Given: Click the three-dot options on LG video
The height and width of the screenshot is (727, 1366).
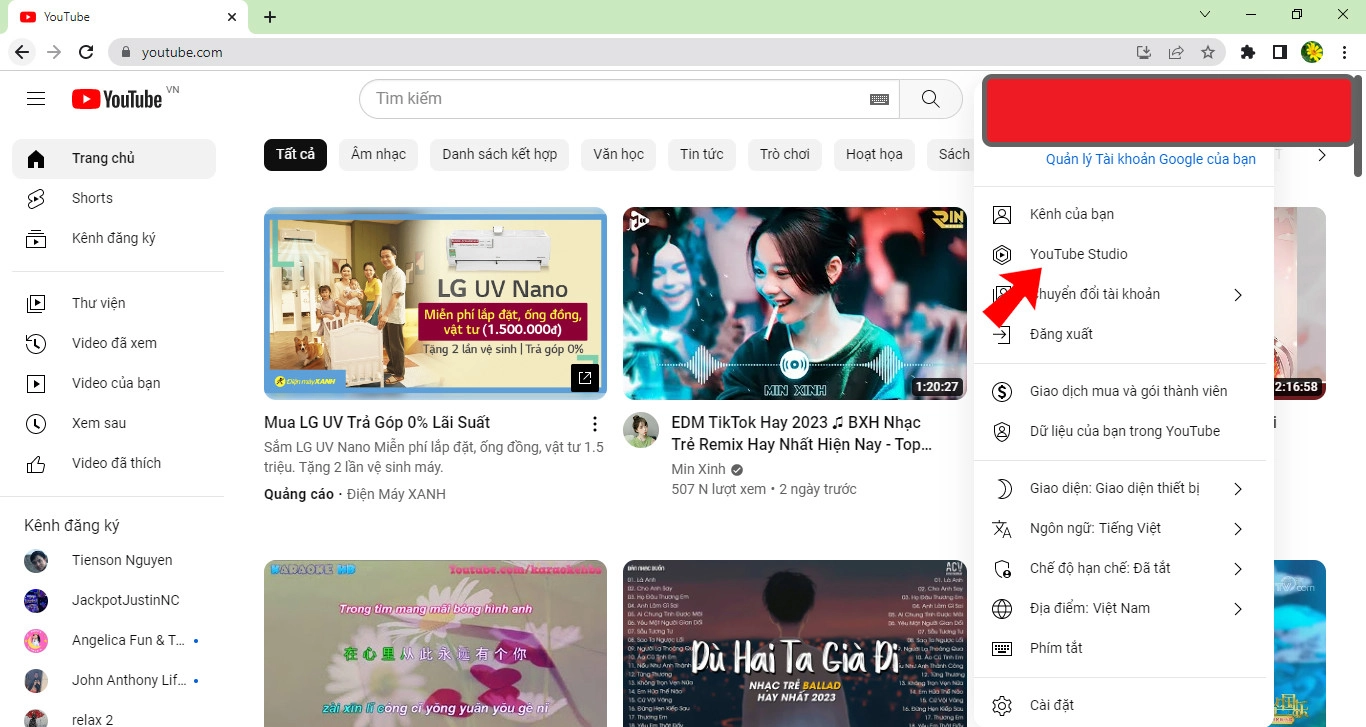Looking at the screenshot, I should pyautogui.click(x=594, y=422).
